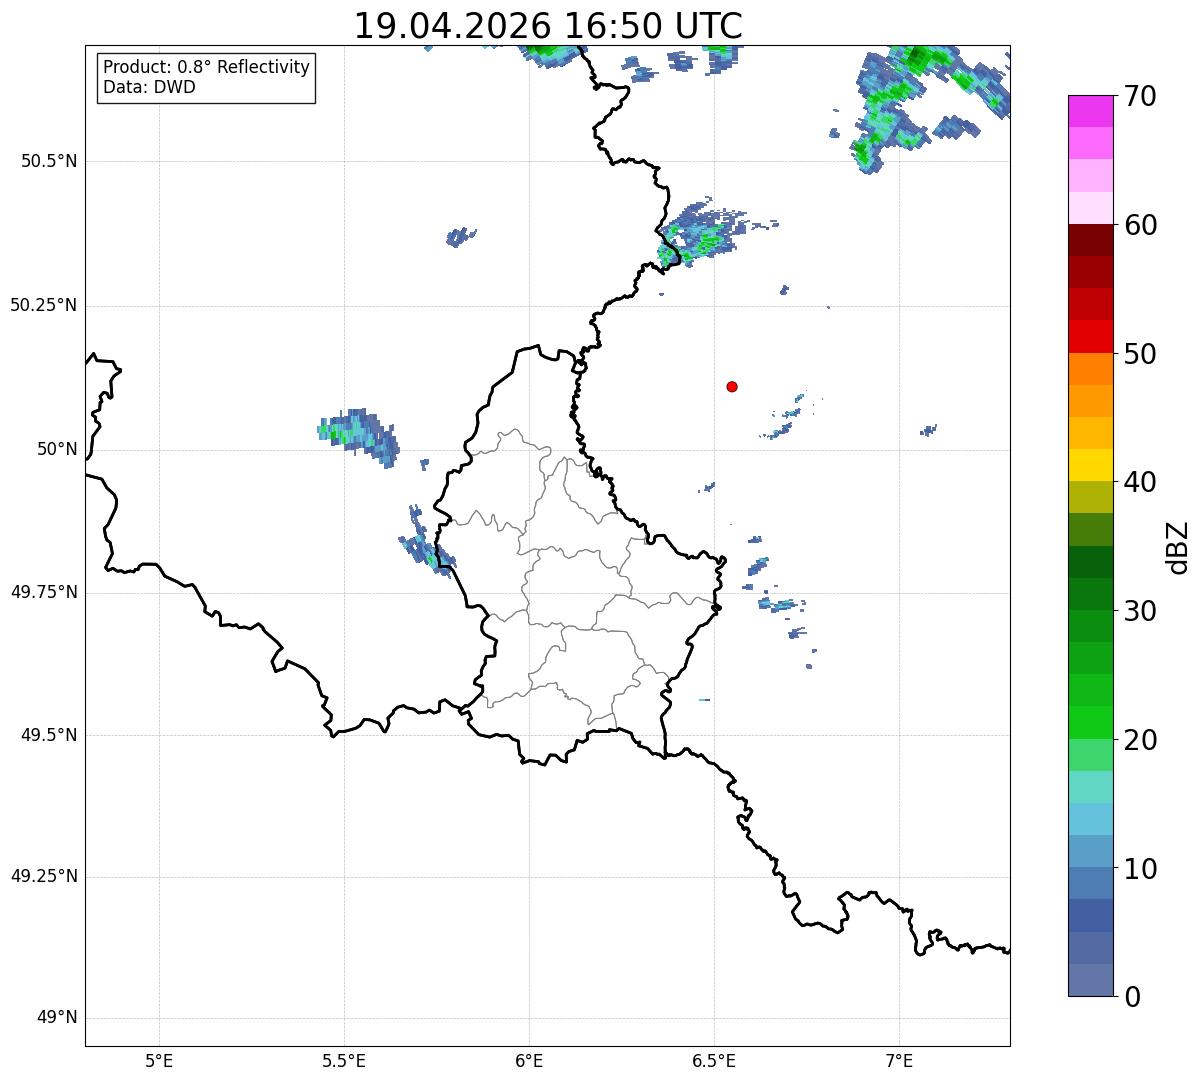Click the 5.5°E longitude tick label

[344, 1061]
